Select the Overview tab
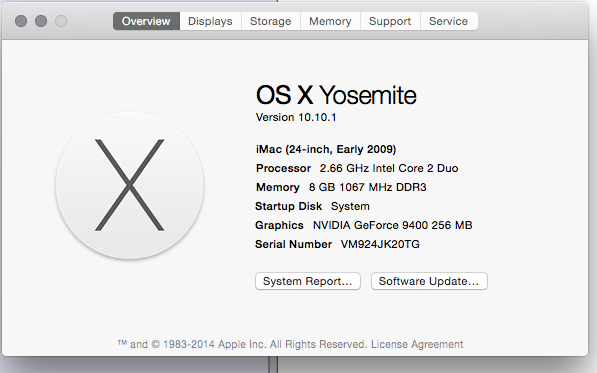Viewport: 597px width, 373px height. (x=146, y=21)
